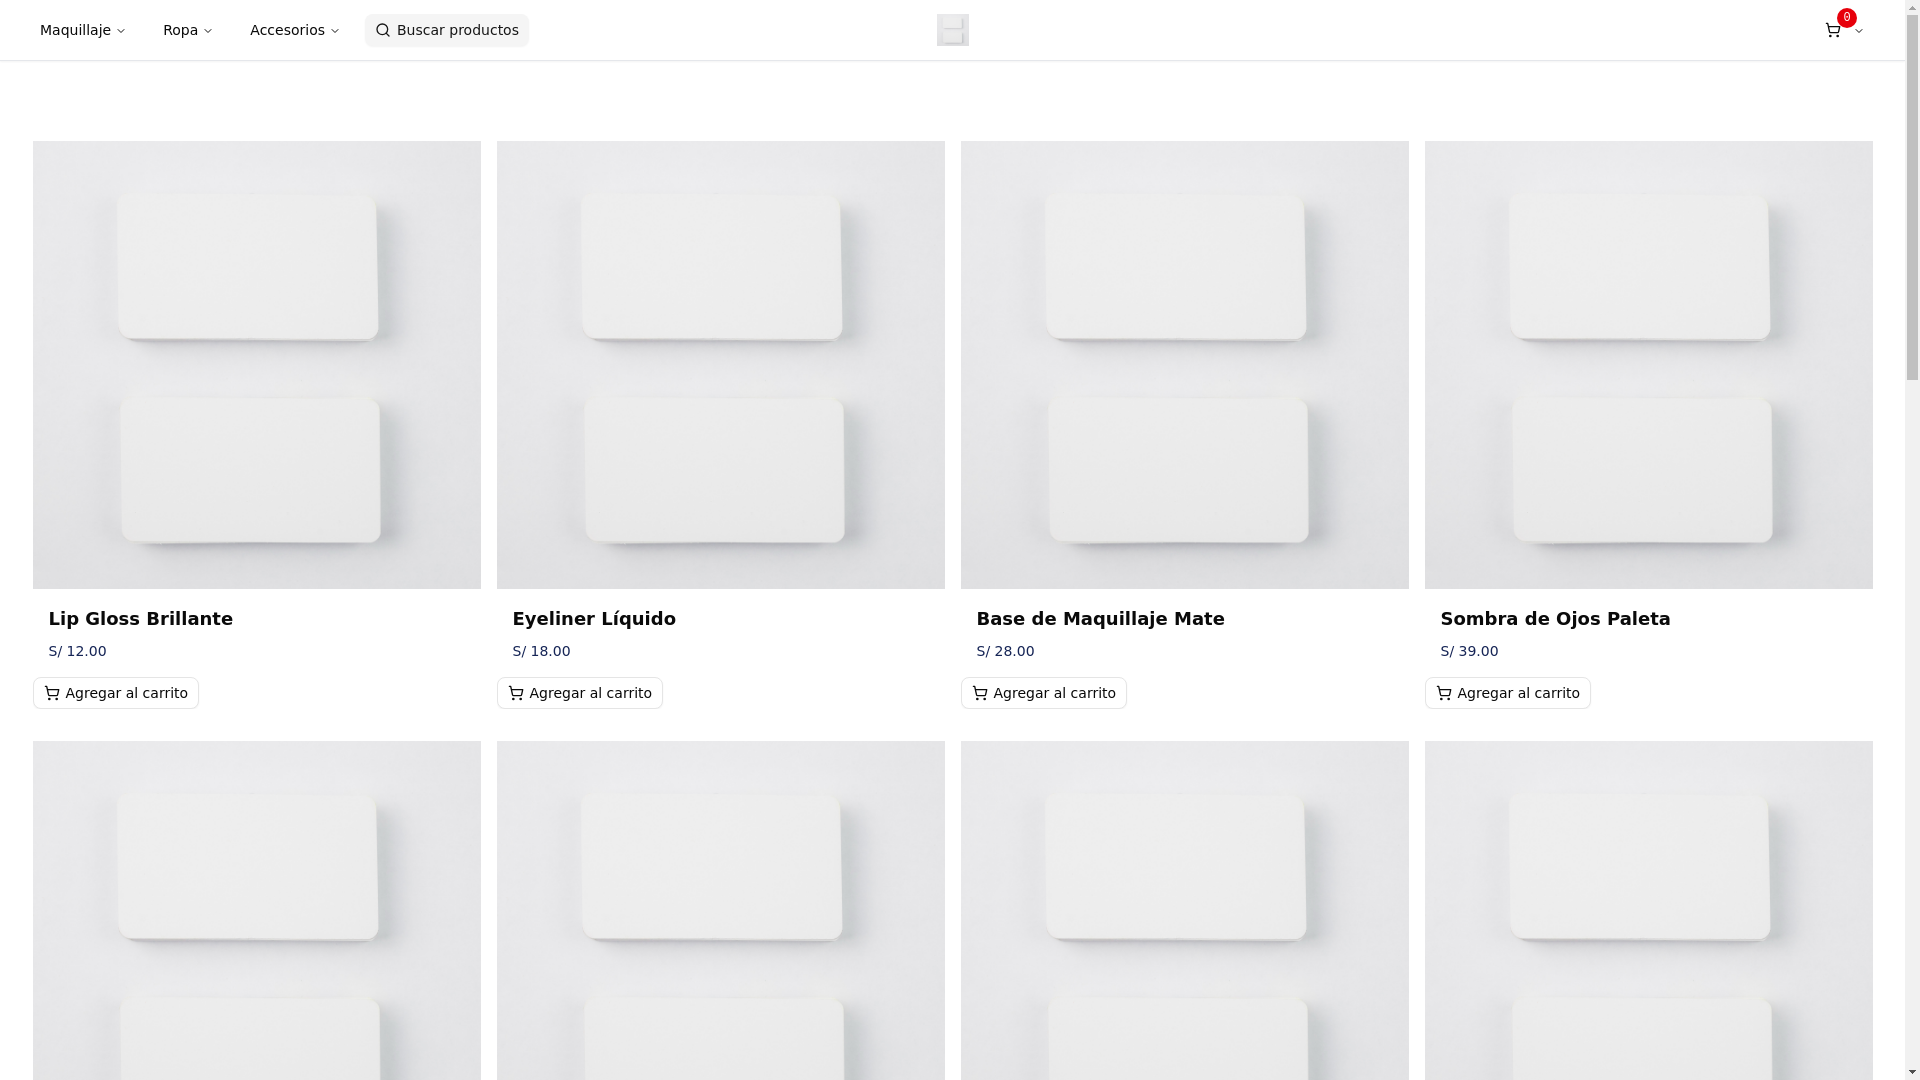The height and width of the screenshot is (1080, 1920).
Task: Expand the cart dropdown chevron
Action: coord(1859,31)
